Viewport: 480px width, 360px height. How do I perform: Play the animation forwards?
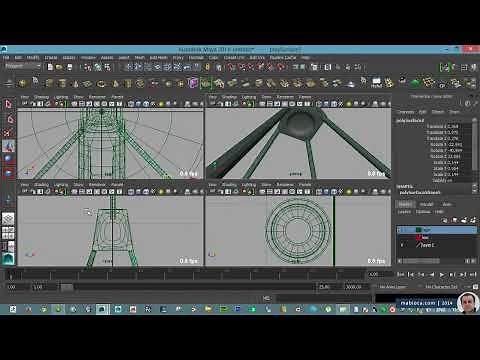[x=442, y=274]
